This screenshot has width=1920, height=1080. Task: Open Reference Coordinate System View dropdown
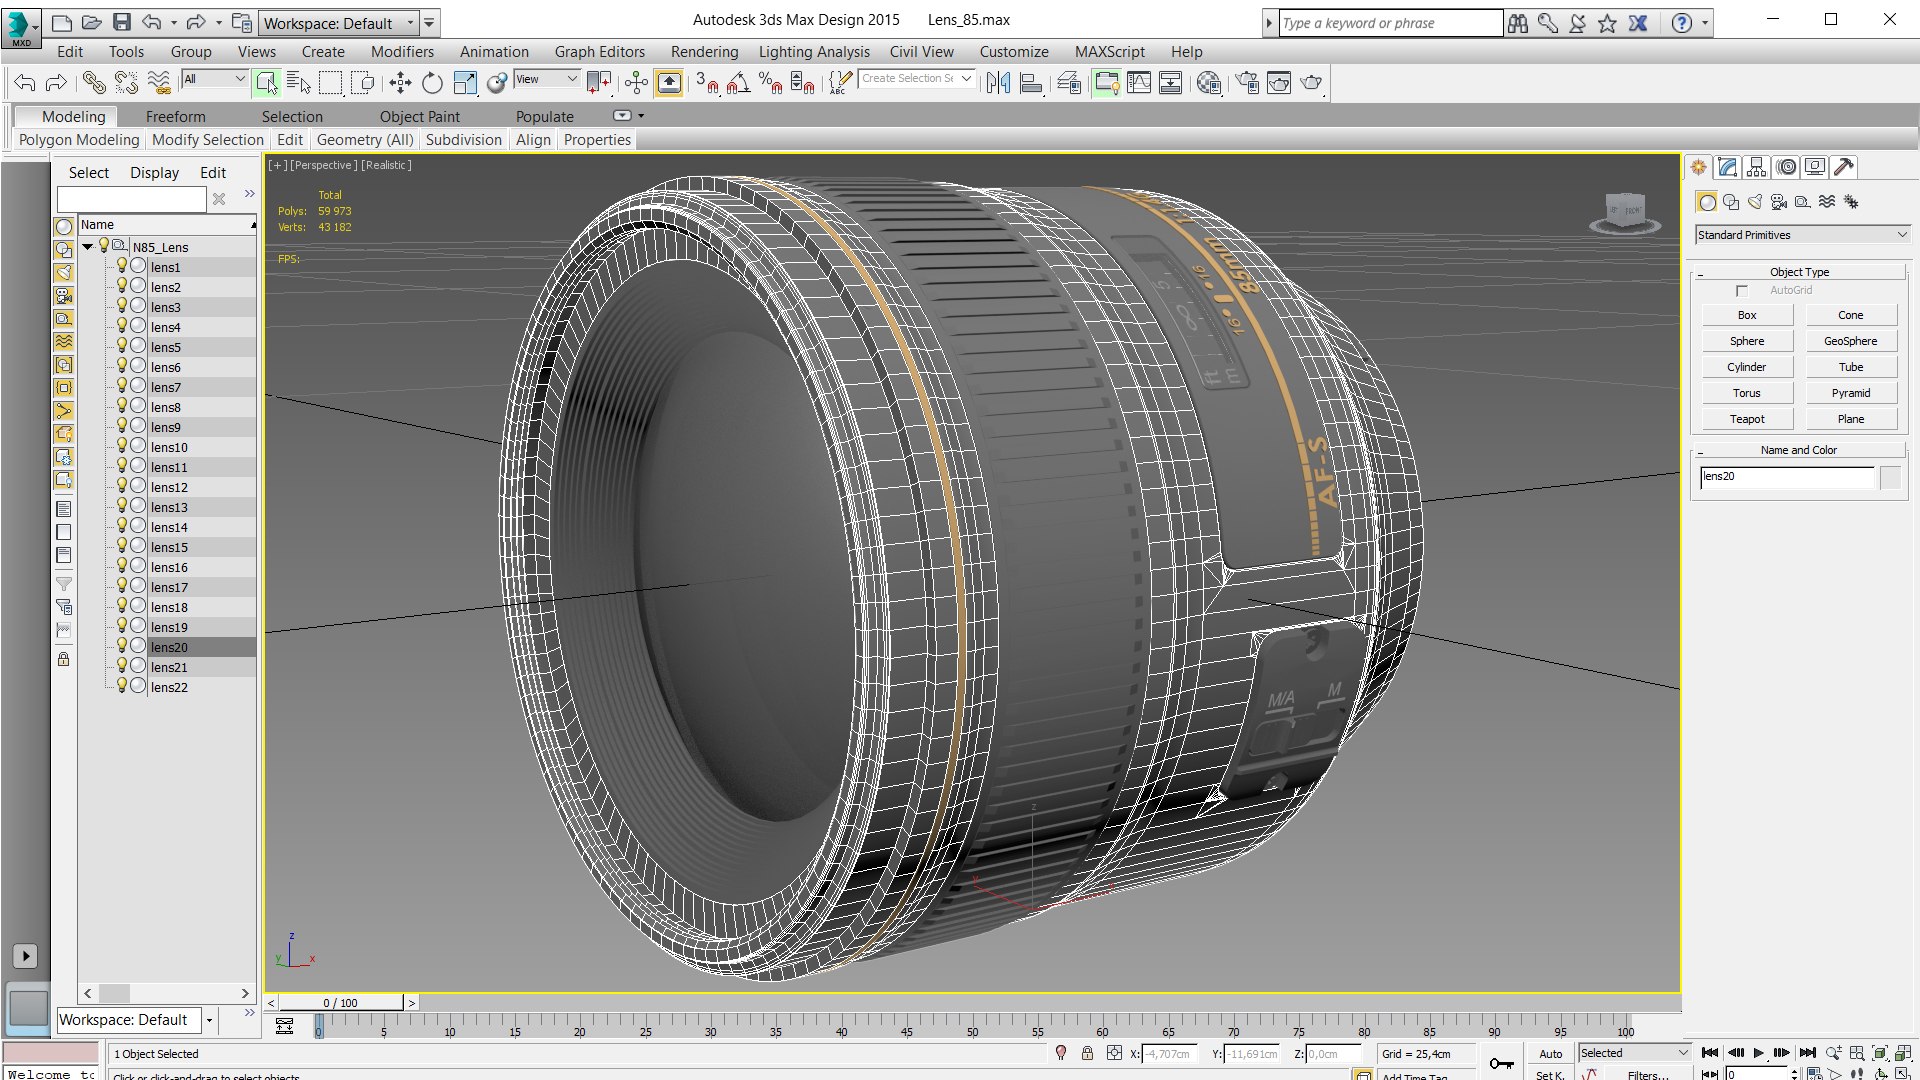point(546,79)
